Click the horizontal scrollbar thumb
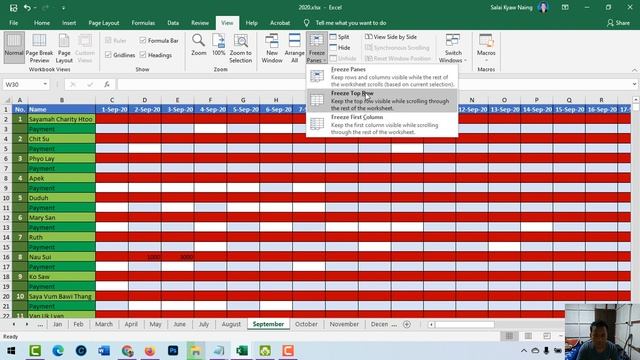 tap(464, 324)
